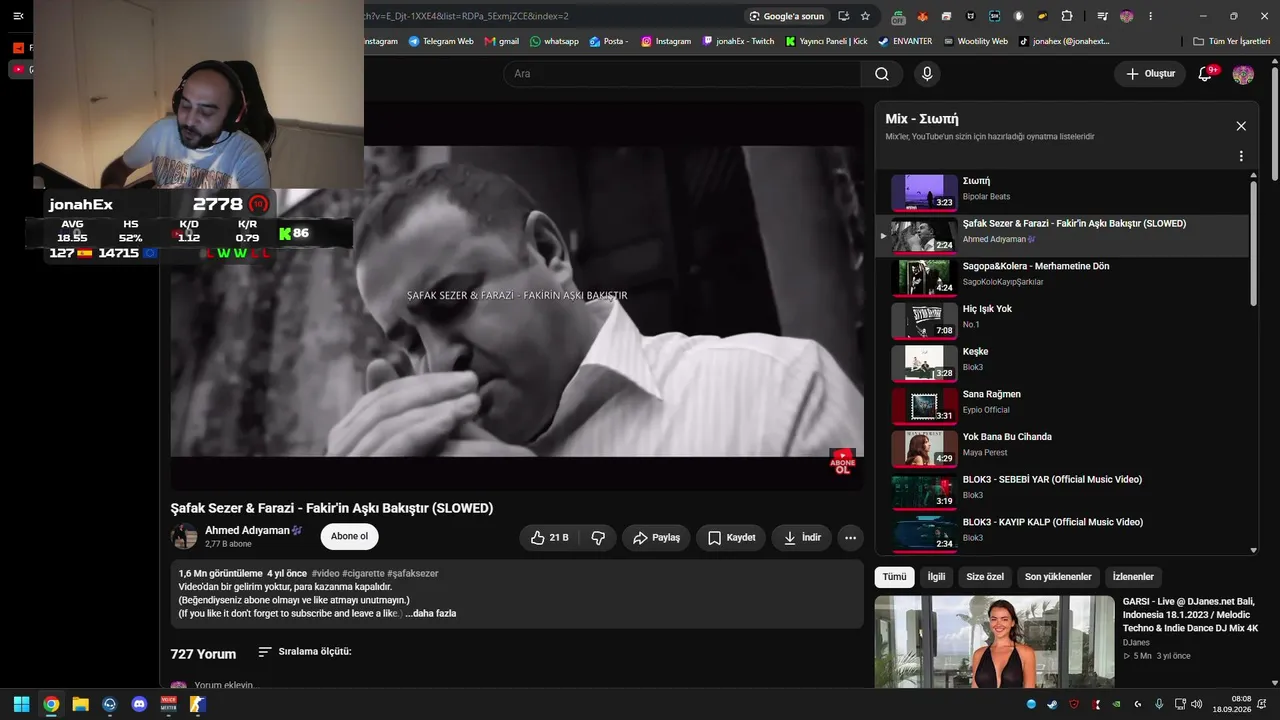
Task: Click the ABONE OL watermark on video
Action: [842, 461]
